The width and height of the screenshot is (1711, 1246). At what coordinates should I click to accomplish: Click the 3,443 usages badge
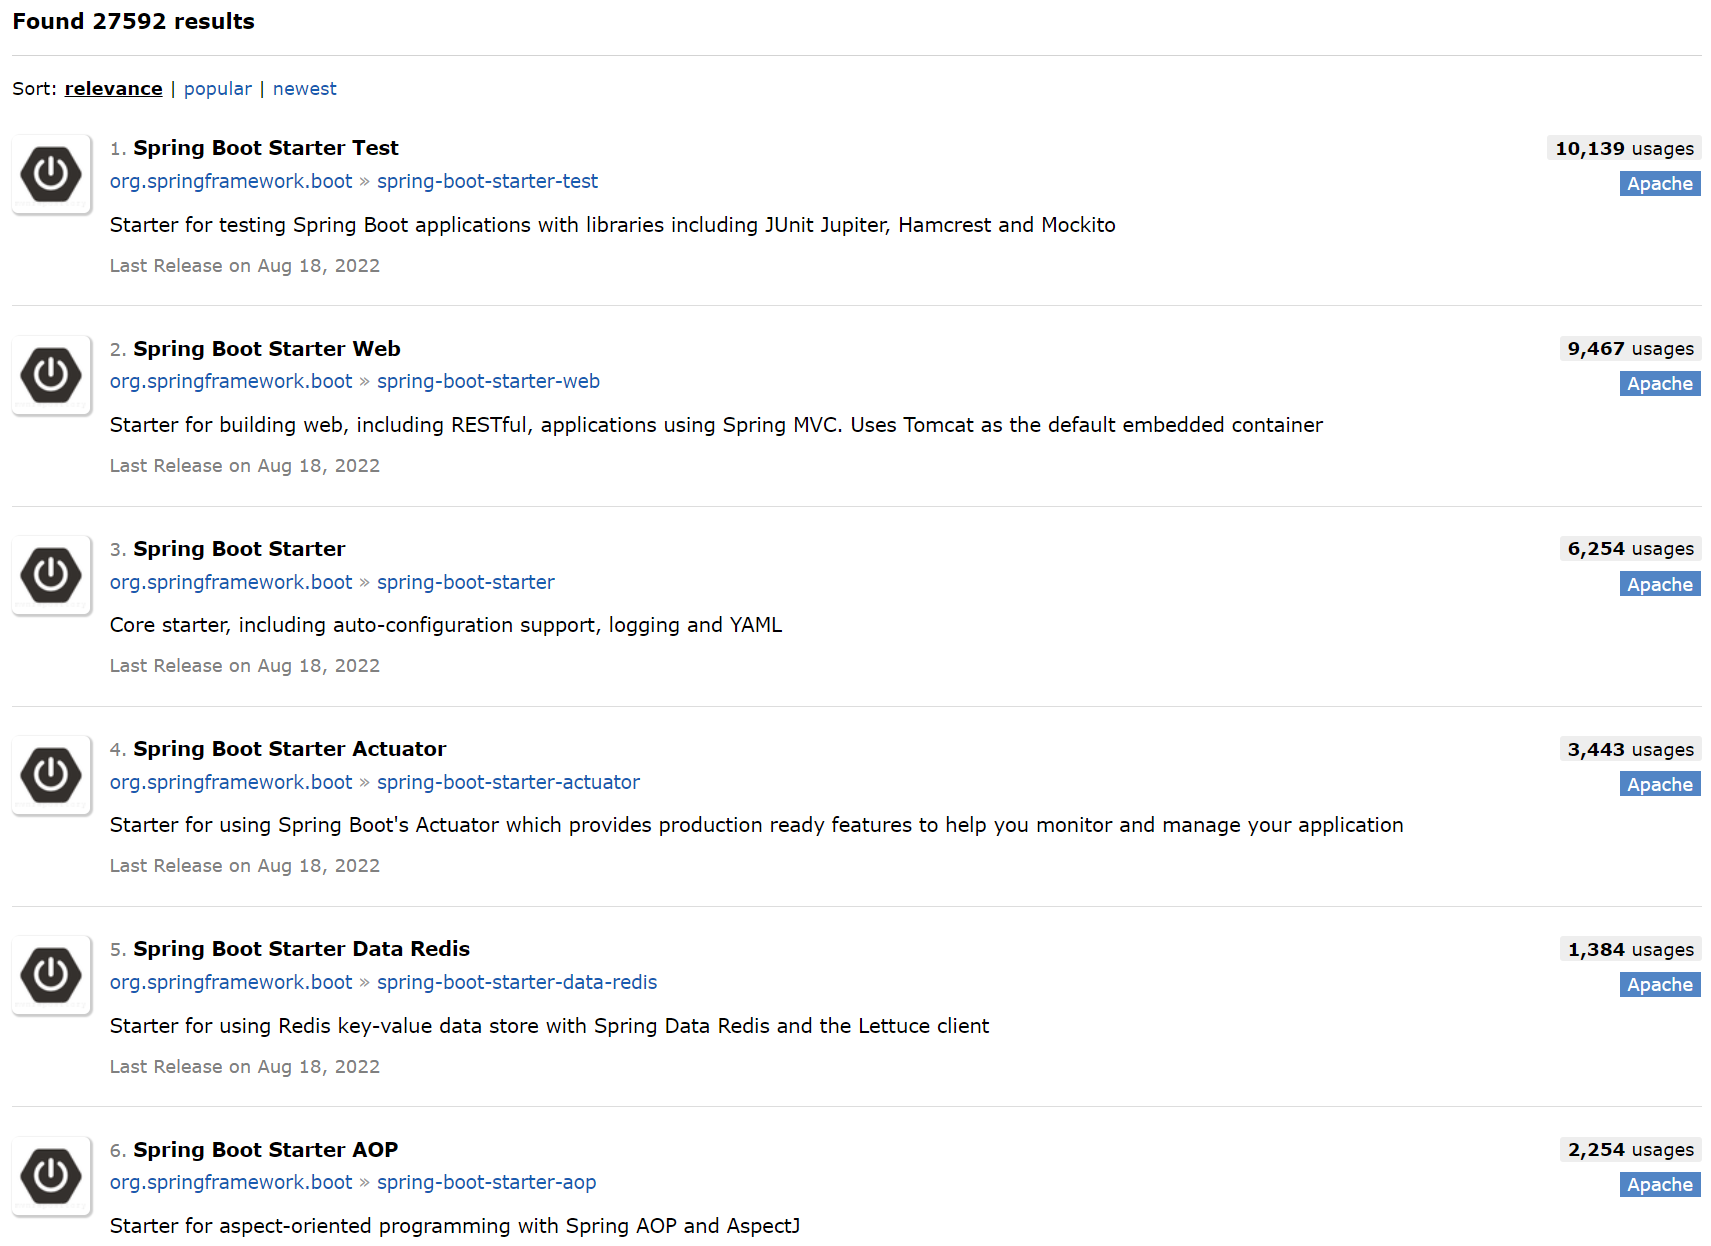point(1630,750)
